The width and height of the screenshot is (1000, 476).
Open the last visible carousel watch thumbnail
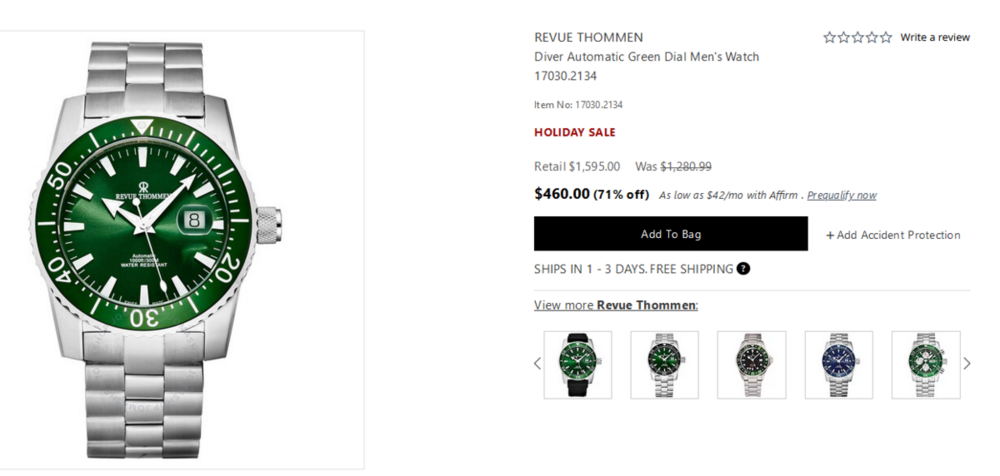tap(925, 364)
